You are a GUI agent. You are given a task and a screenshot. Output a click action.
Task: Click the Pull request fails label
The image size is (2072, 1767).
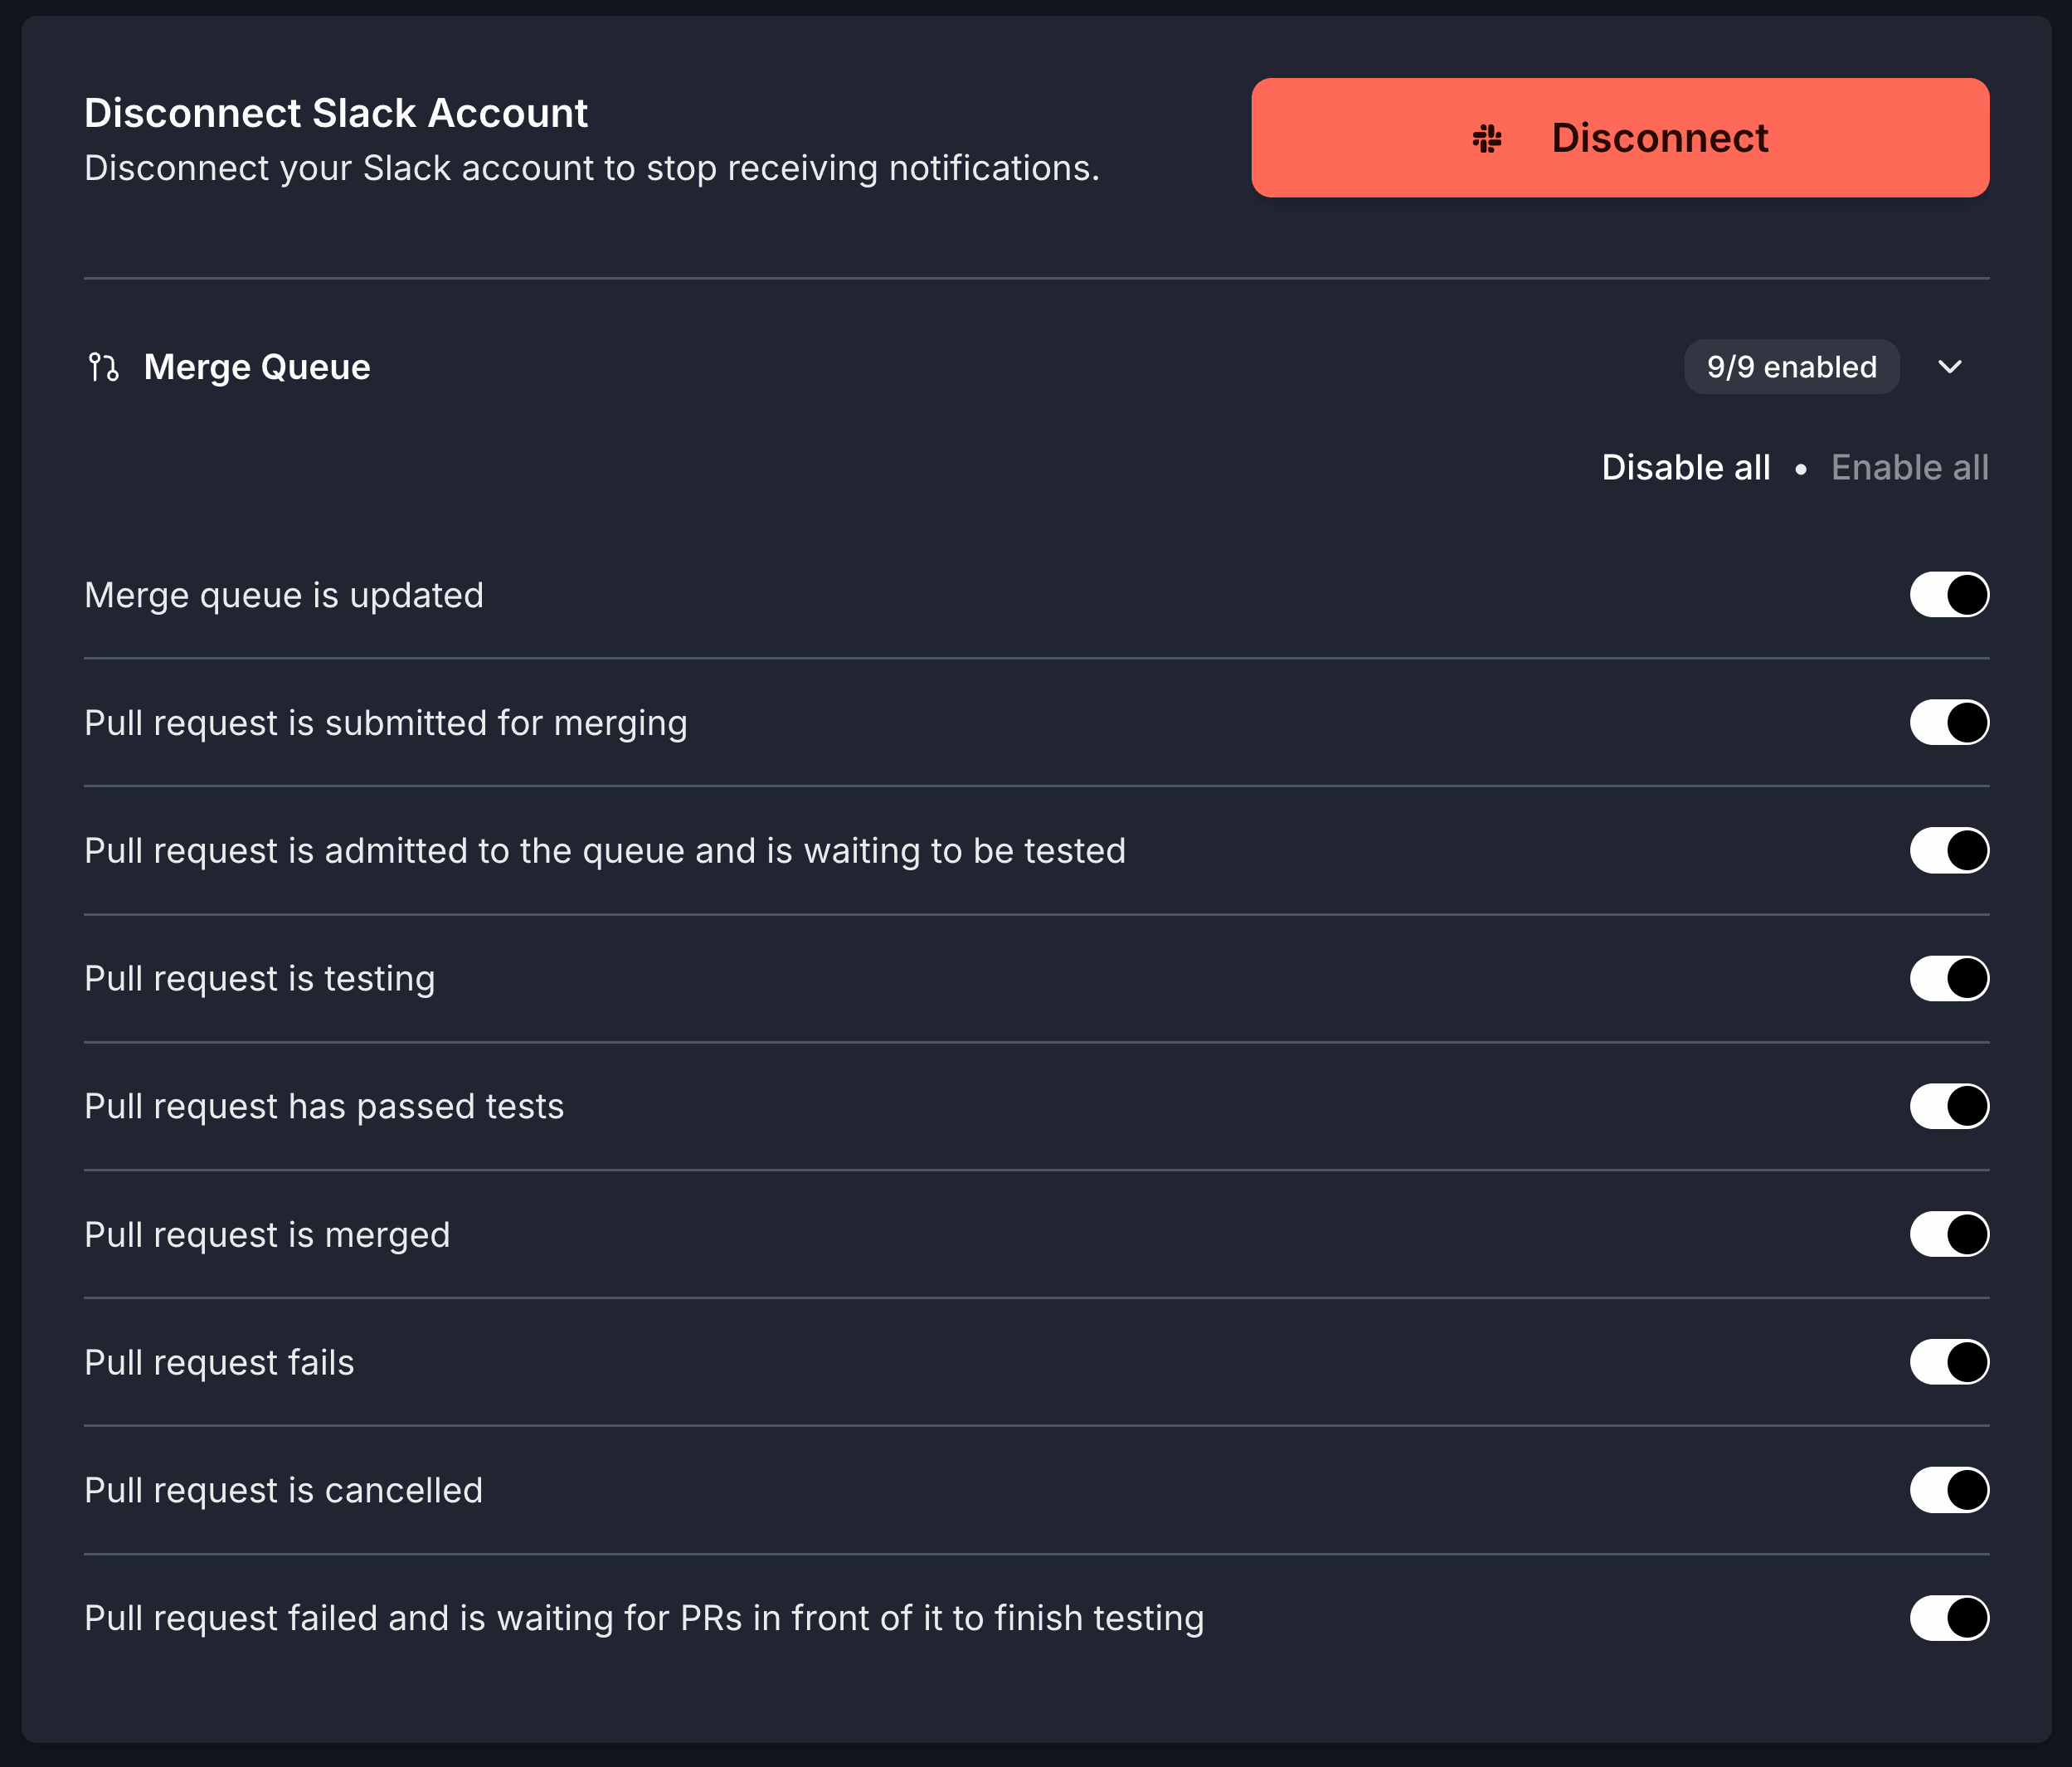click(x=219, y=1363)
